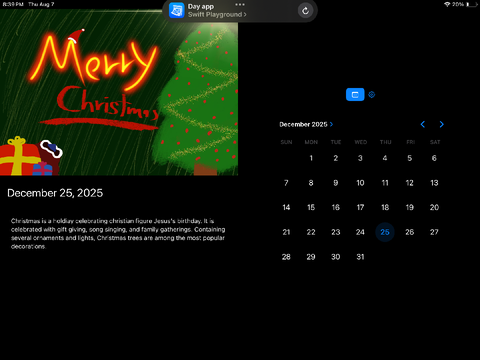Tap the Merry Christmas artwork image
480x360 pixels.
119,92
